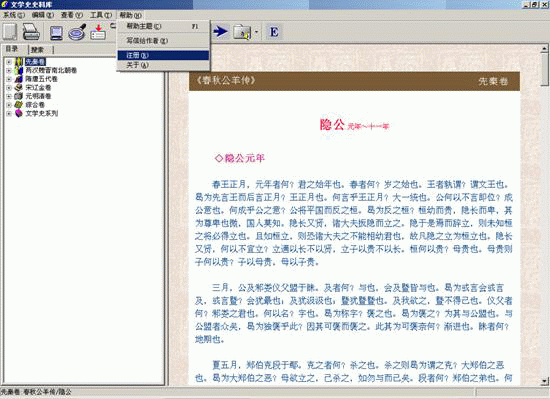This screenshot has width=550, height=399.
Task: Switch to the 搜索 tab
Action: pos(39,50)
